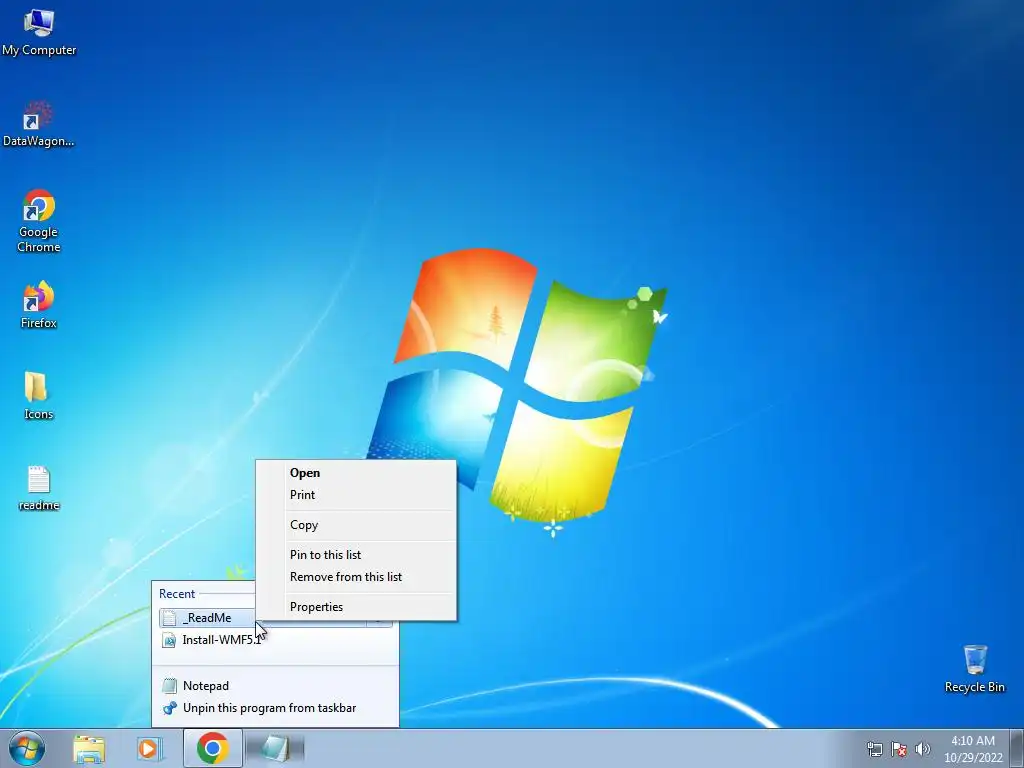This screenshot has width=1024, height=768.
Task: Show the clock and date flyout
Action: click(973, 749)
